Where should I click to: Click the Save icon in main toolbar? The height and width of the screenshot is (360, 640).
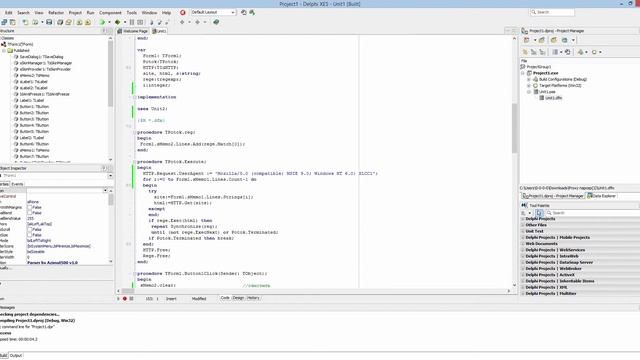(x=49, y=22)
